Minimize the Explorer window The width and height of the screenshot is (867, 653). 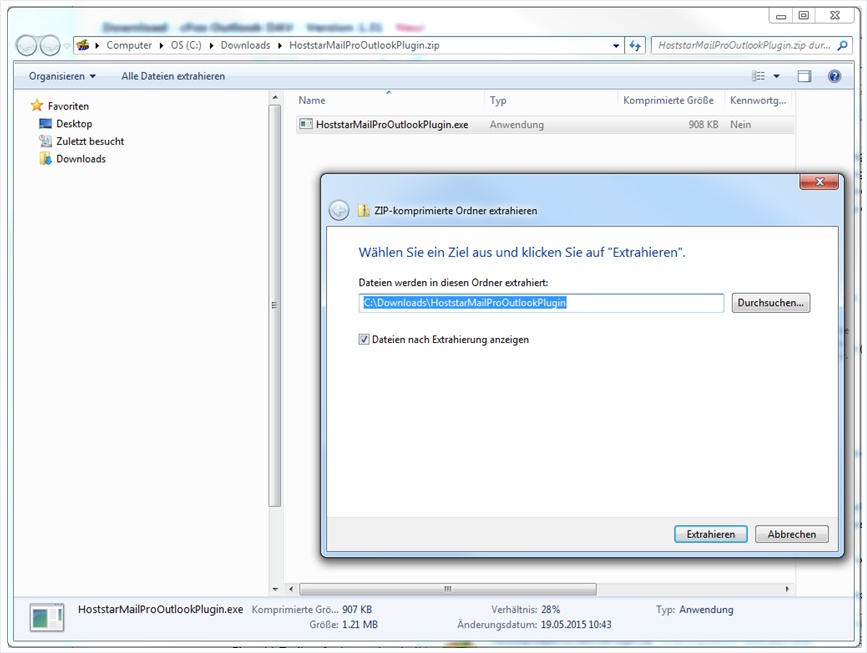(781, 15)
